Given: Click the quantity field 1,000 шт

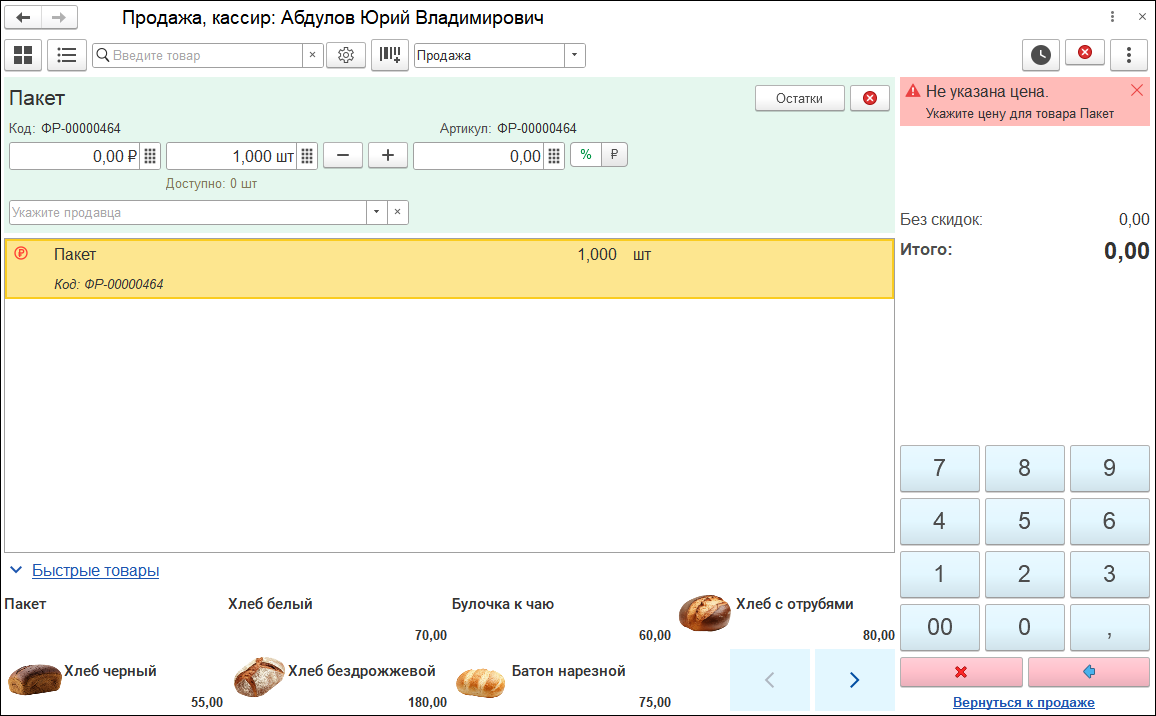Looking at the screenshot, I should pos(231,156).
